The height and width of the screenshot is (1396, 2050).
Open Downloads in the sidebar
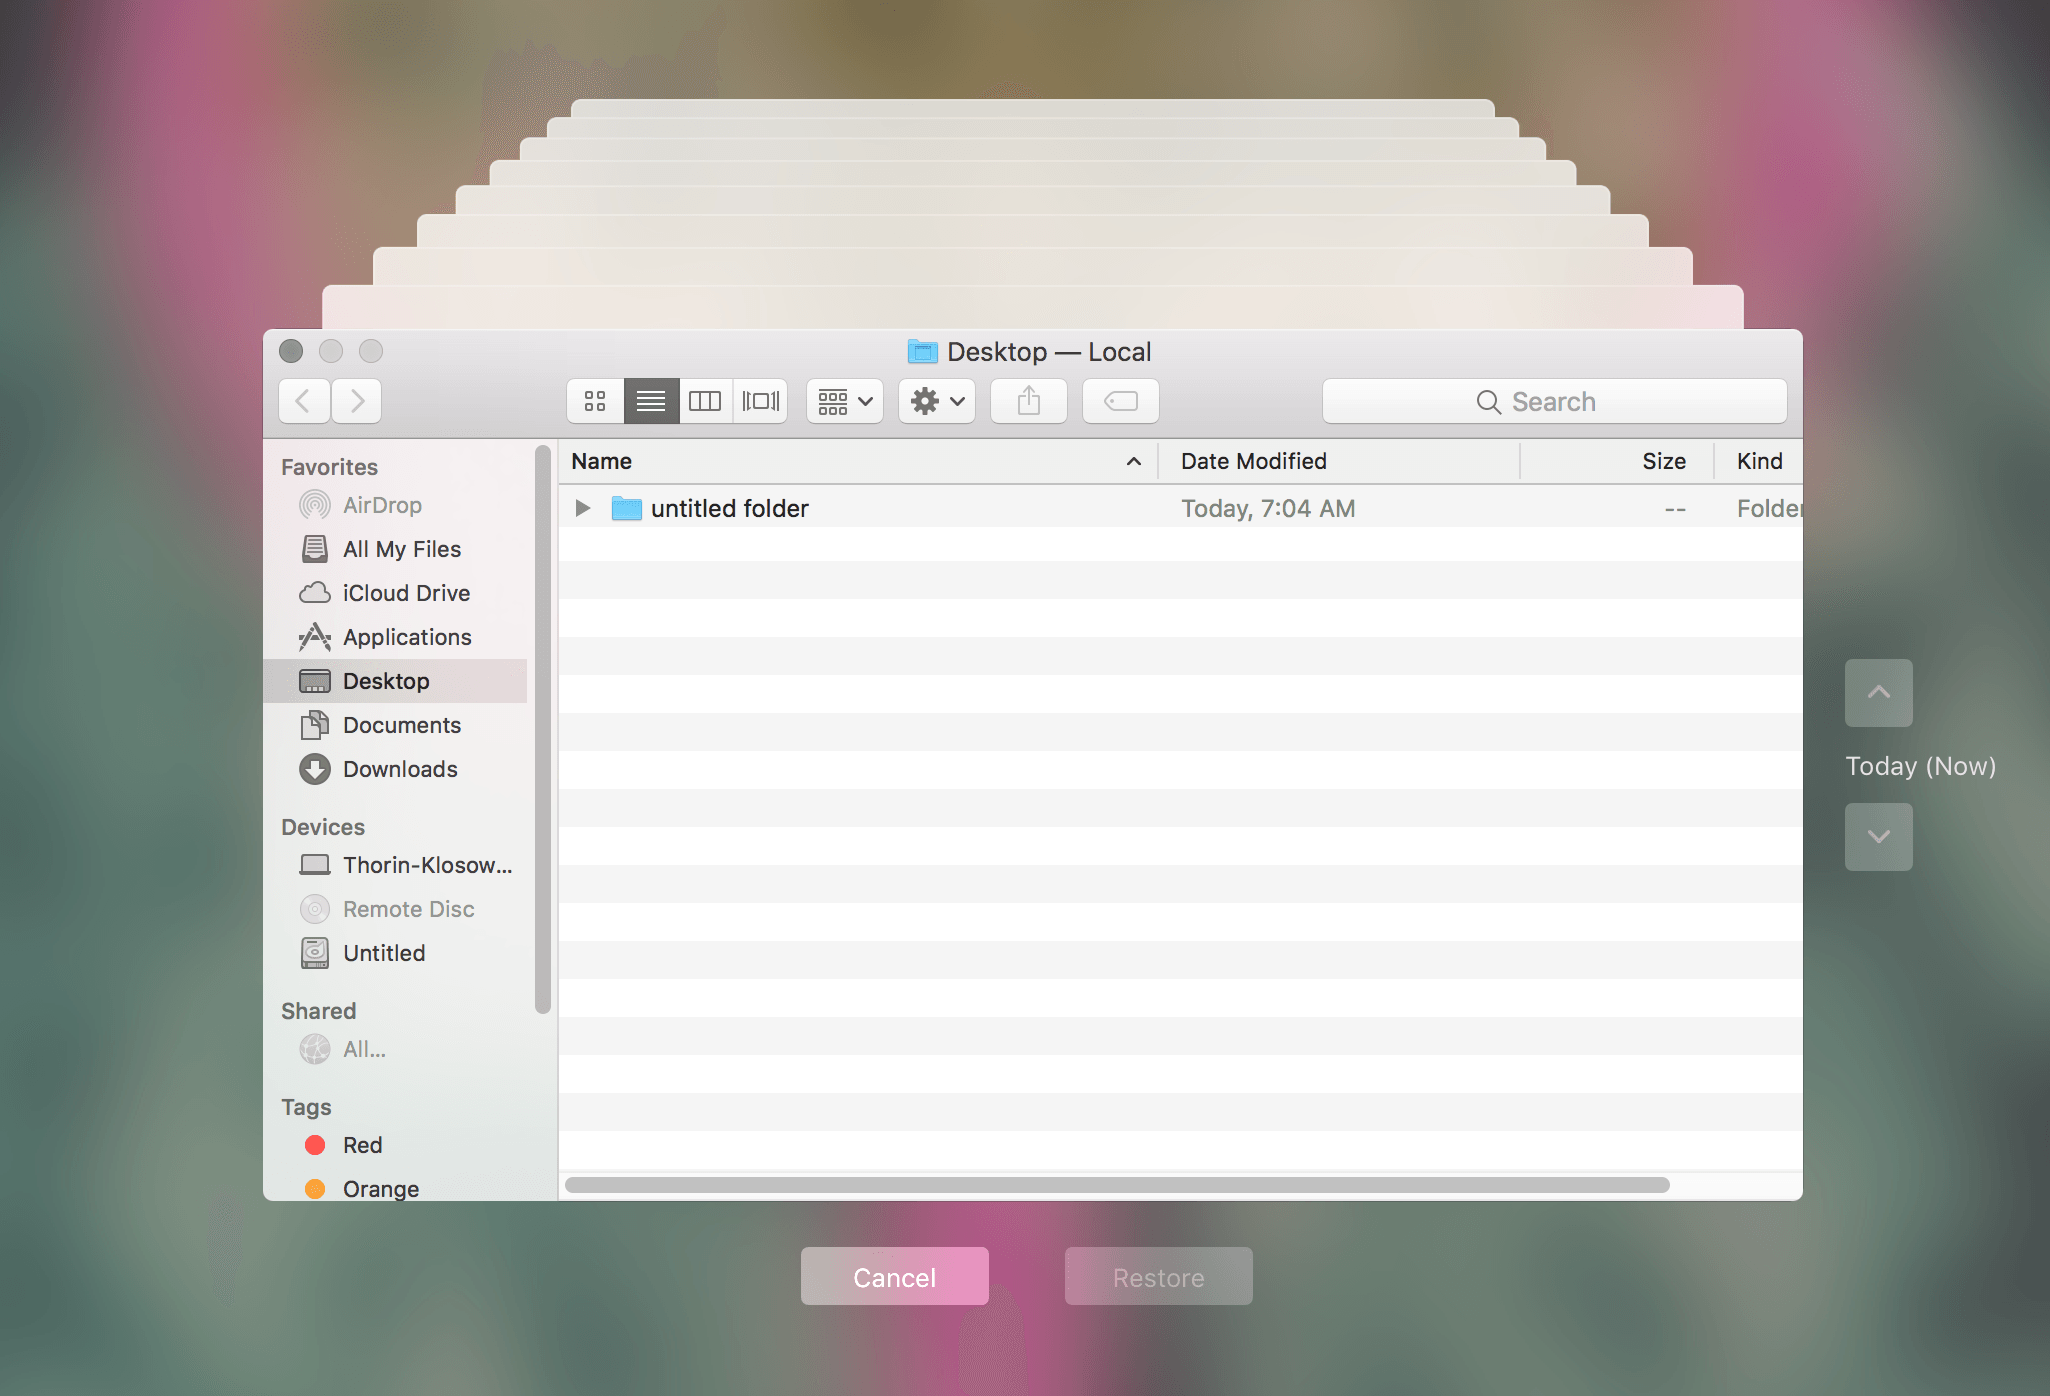click(x=400, y=769)
